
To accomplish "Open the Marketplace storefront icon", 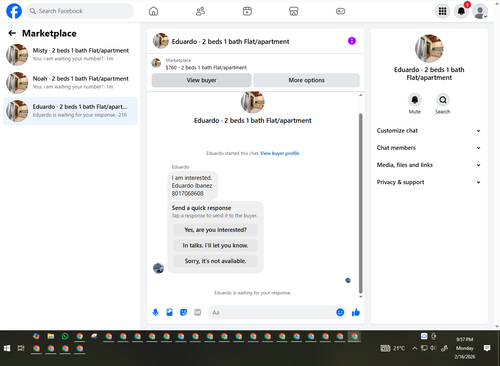I will (294, 11).
